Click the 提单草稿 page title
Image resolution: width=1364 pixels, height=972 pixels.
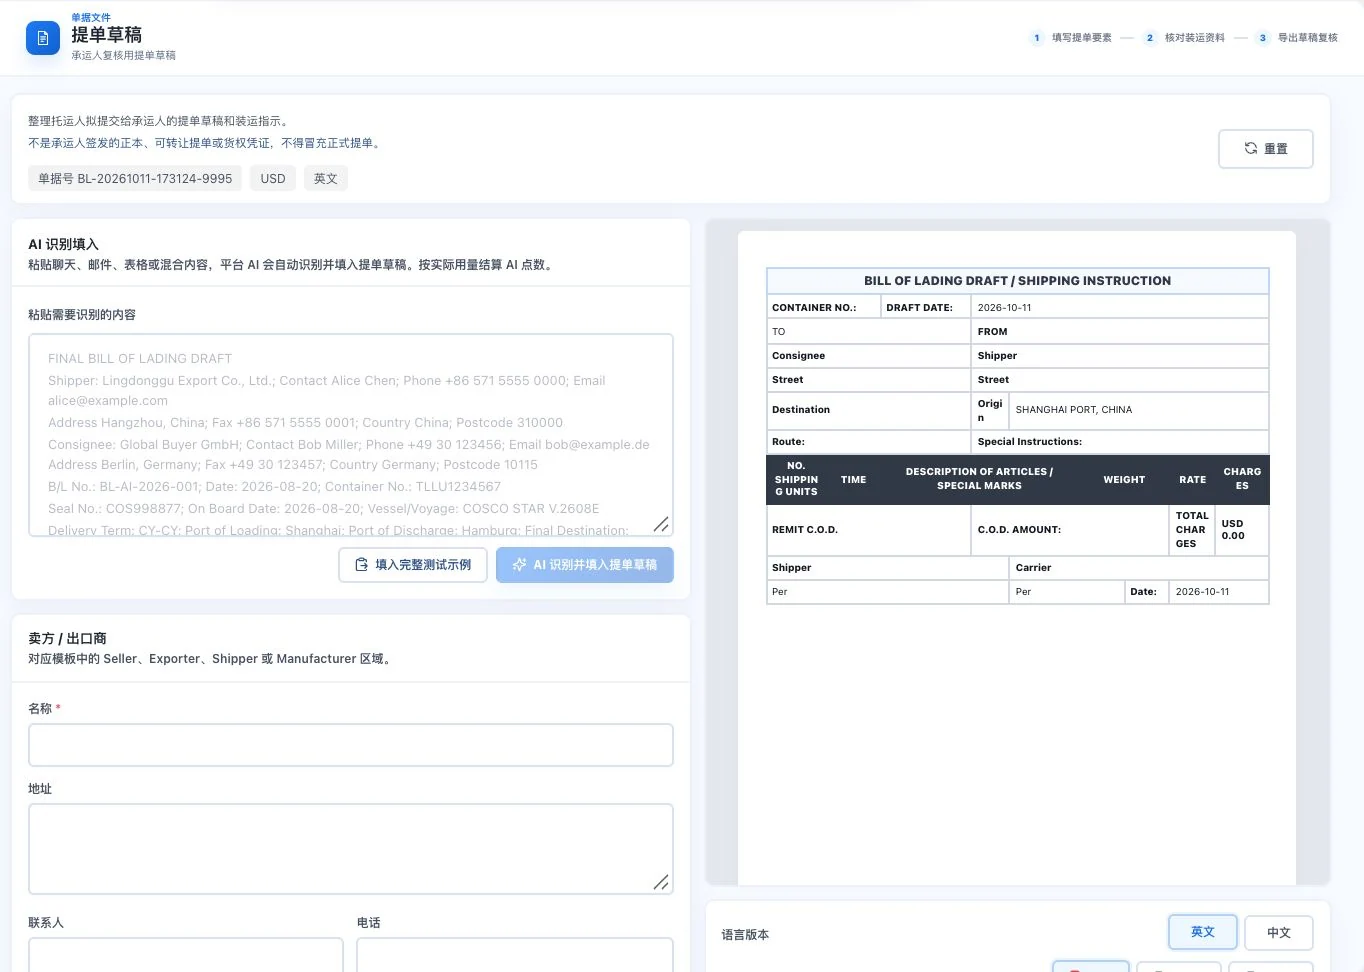point(106,35)
